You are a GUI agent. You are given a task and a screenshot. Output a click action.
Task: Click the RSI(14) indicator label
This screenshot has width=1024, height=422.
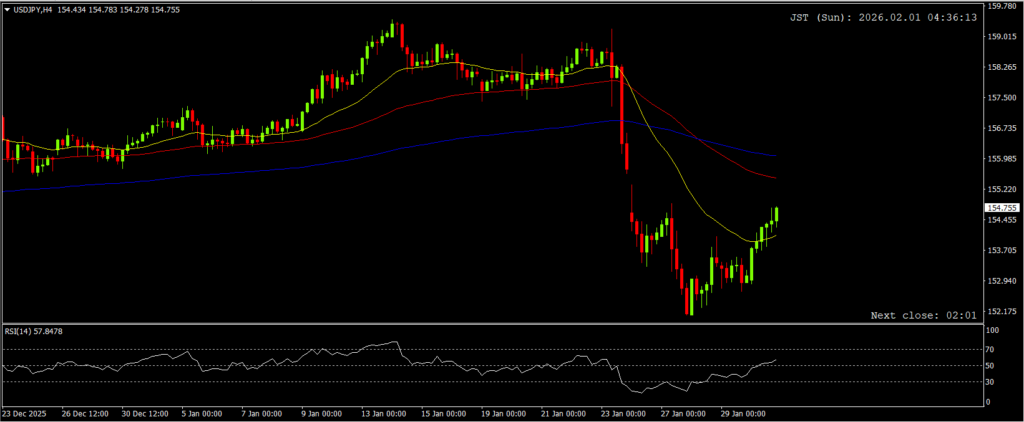click(x=20, y=331)
